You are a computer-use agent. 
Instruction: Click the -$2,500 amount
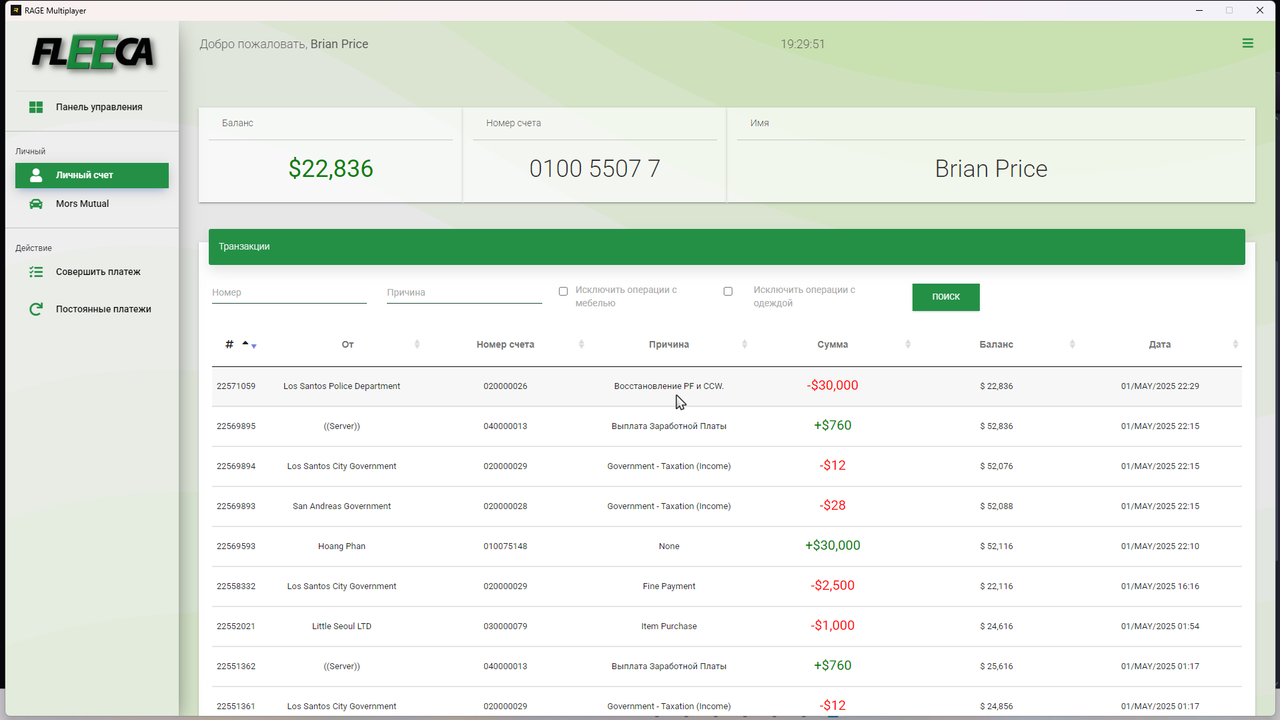point(832,586)
